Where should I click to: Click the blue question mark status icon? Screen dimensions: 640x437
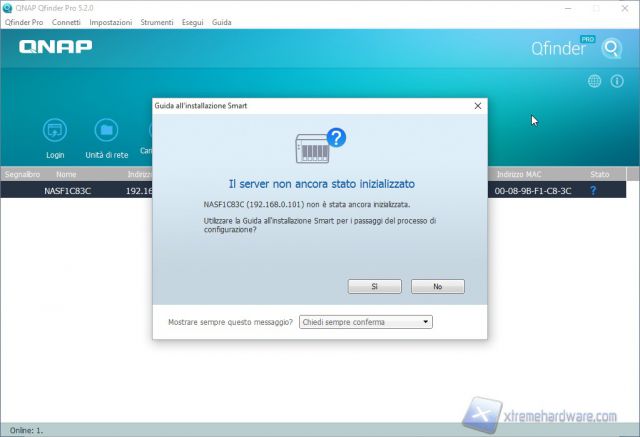point(593,190)
